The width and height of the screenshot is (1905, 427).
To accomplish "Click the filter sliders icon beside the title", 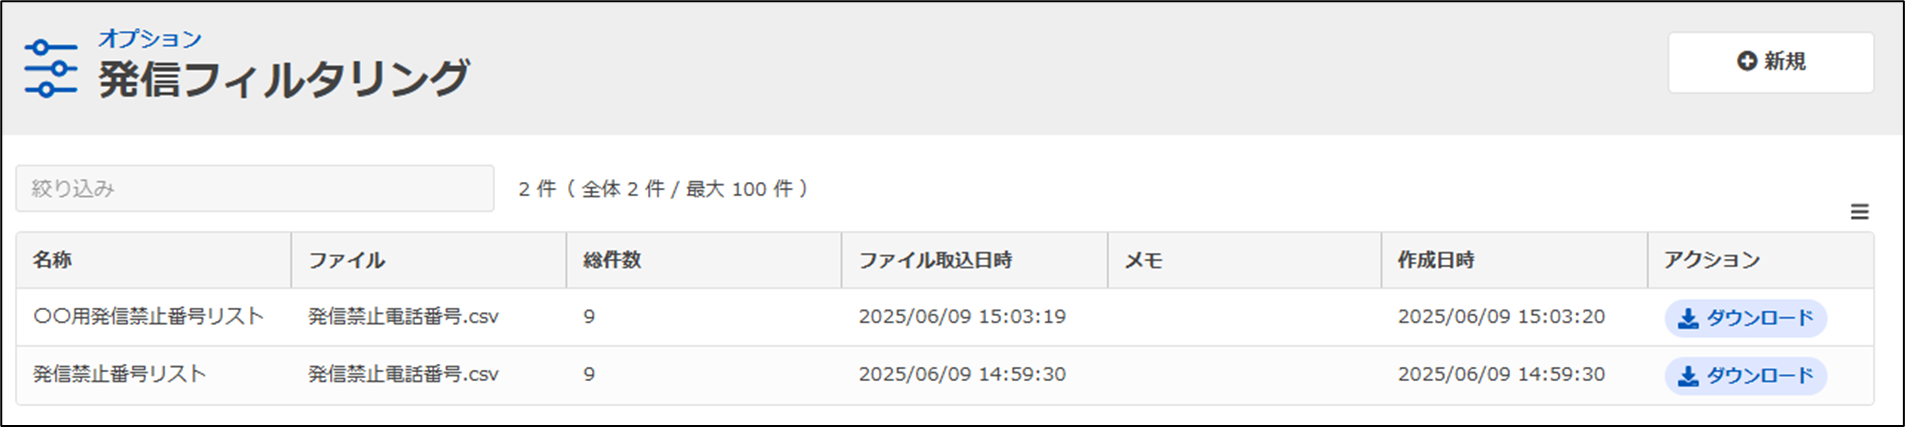I will [51, 68].
